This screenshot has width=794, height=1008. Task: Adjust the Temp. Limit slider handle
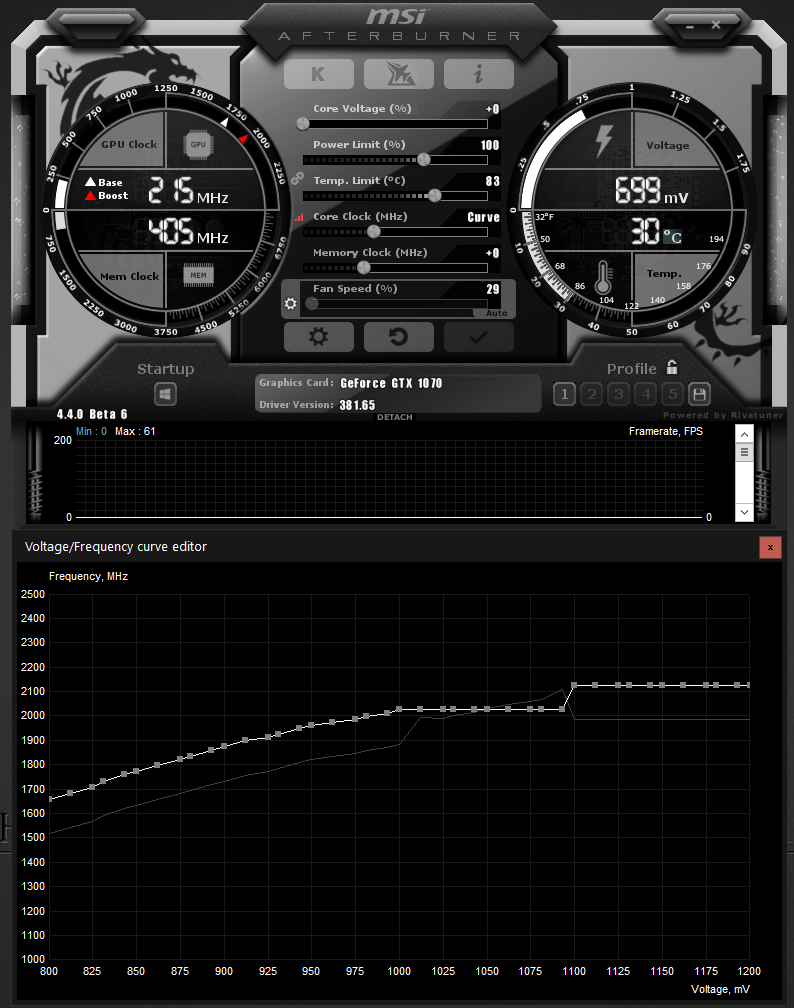(435, 195)
